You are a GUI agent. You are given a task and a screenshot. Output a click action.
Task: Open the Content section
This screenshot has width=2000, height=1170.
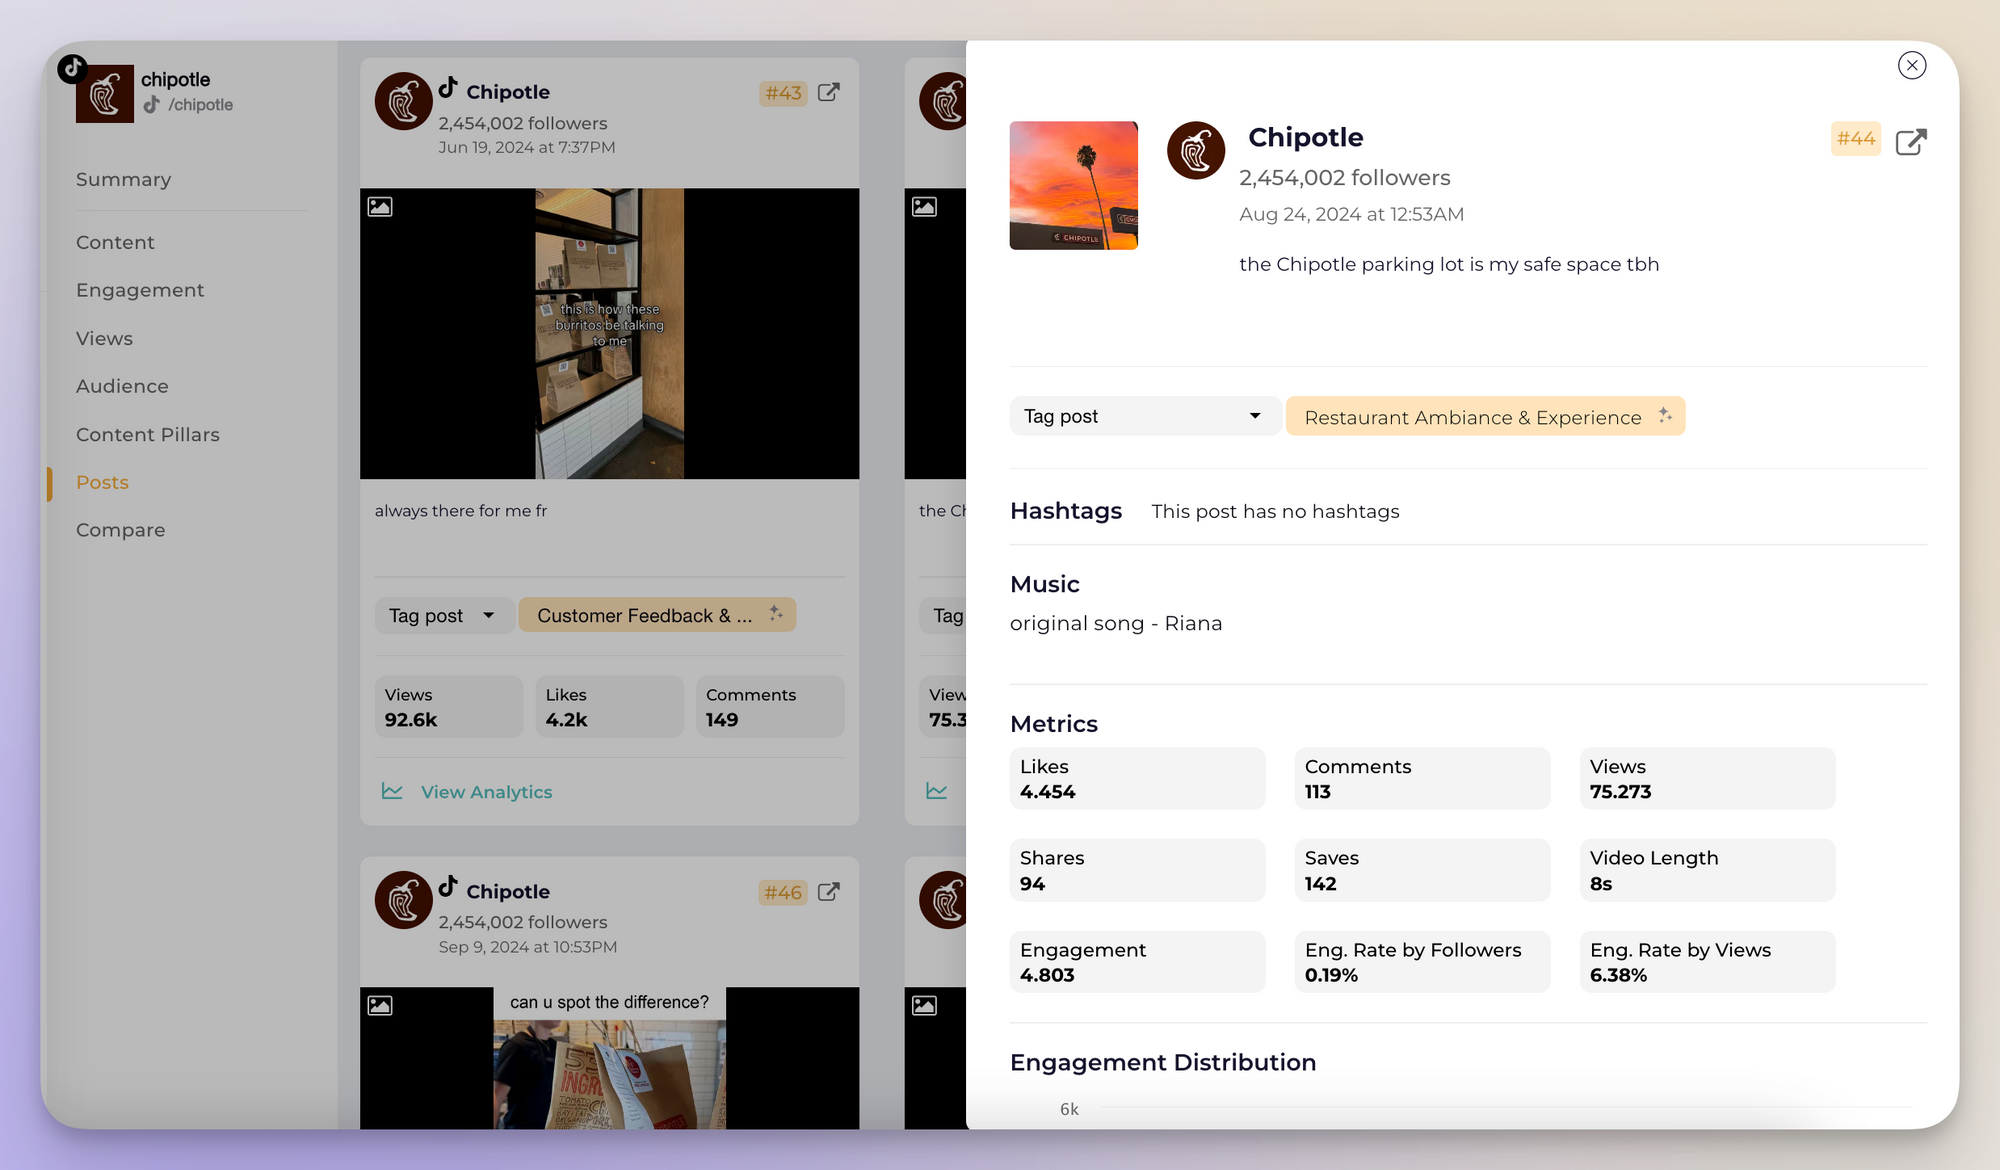pyautogui.click(x=115, y=242)
